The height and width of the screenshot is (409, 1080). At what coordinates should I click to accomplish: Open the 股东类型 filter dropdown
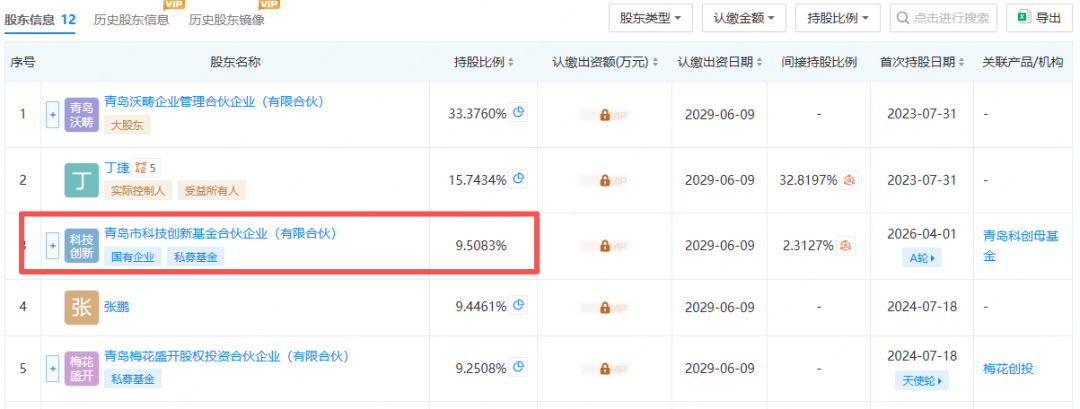pos(651,18)
